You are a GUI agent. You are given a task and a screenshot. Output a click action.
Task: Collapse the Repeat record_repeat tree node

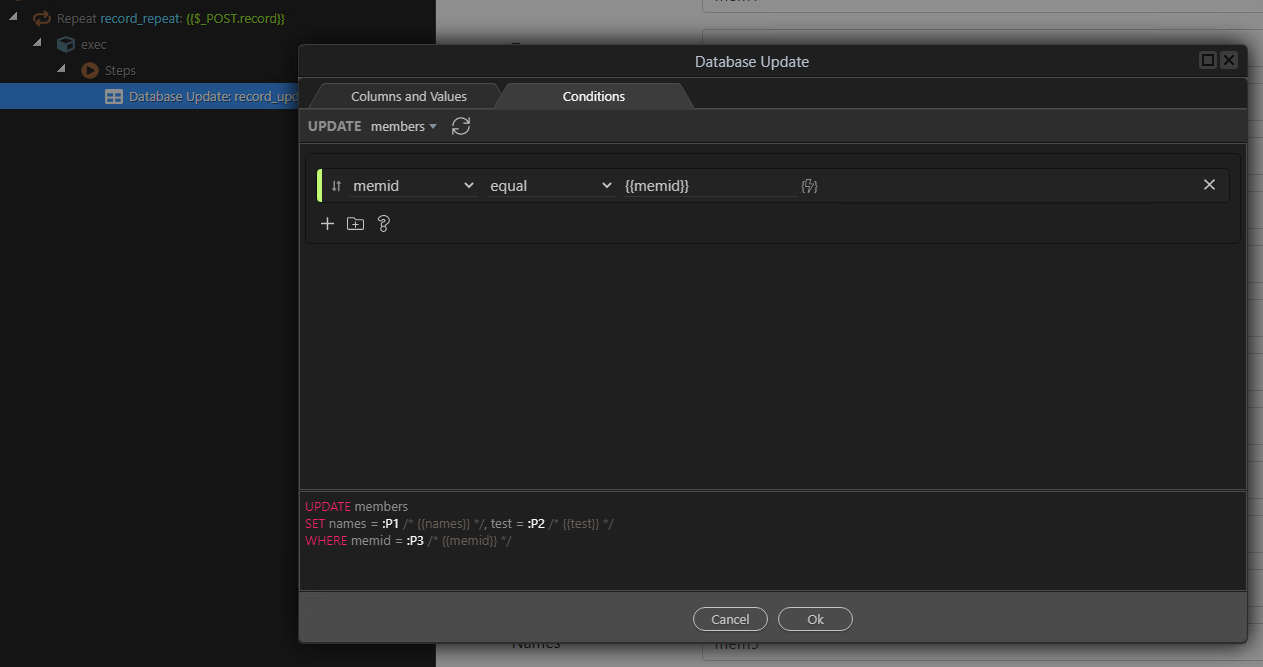(x=14, y=18)
